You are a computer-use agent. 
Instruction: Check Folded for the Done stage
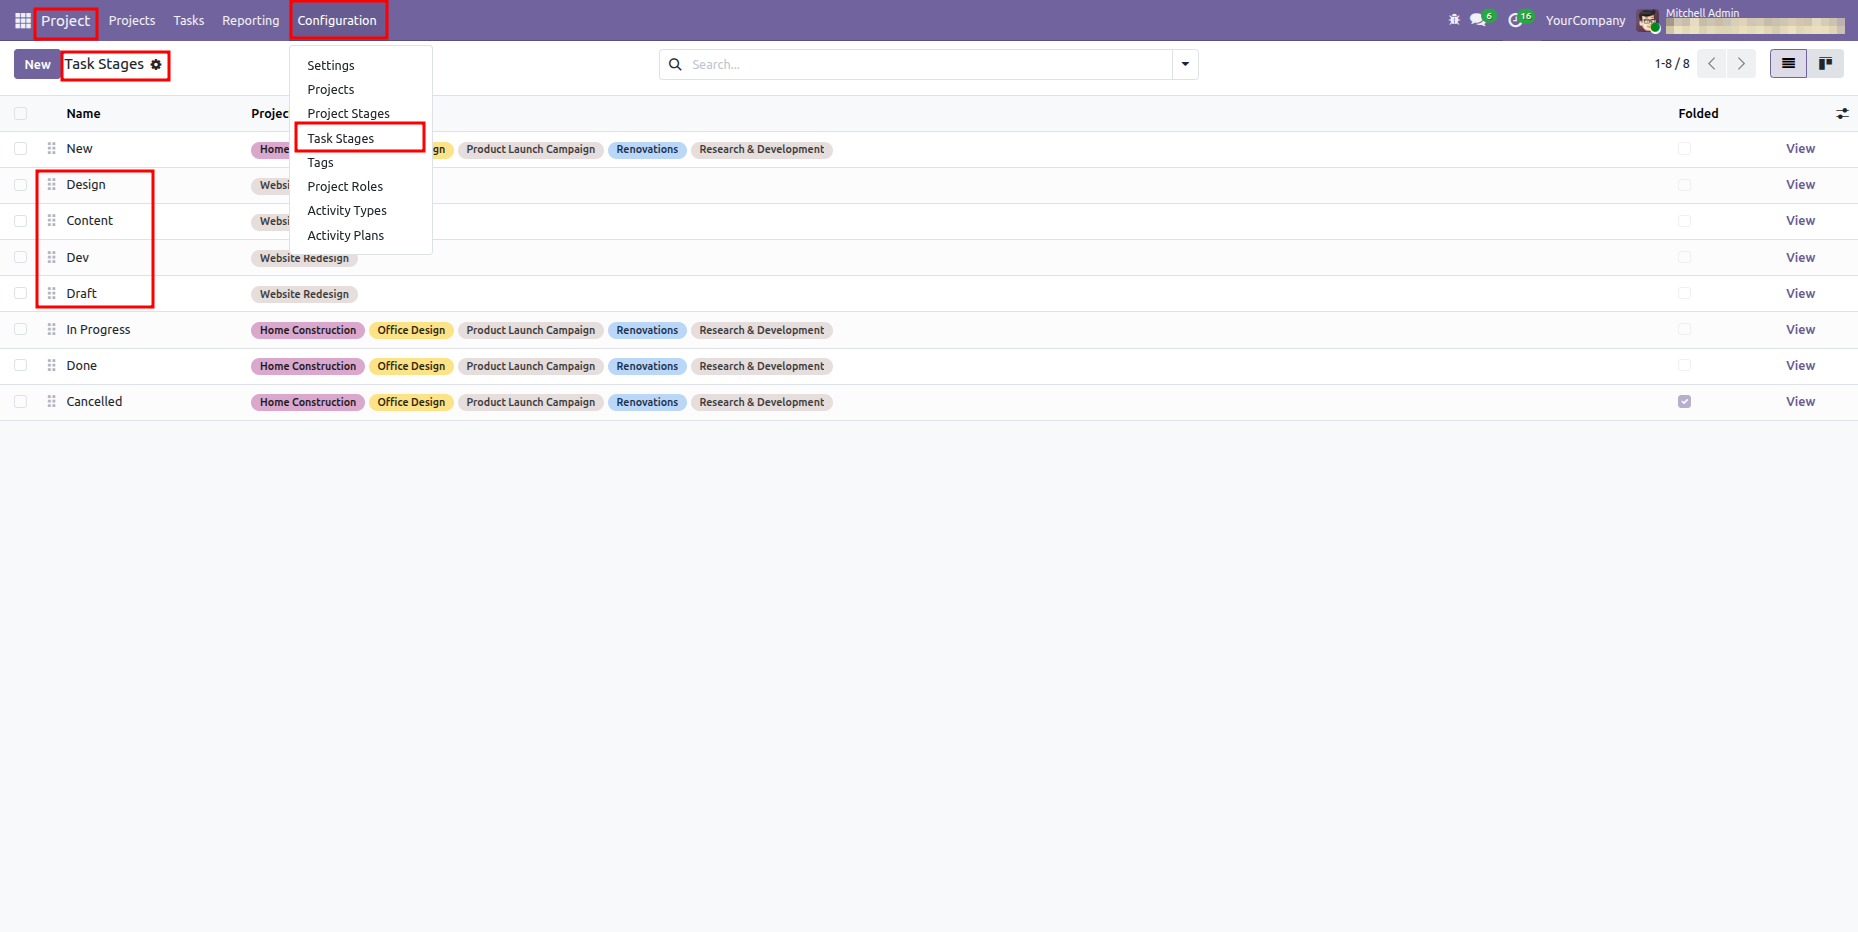tap(1684, 366)
